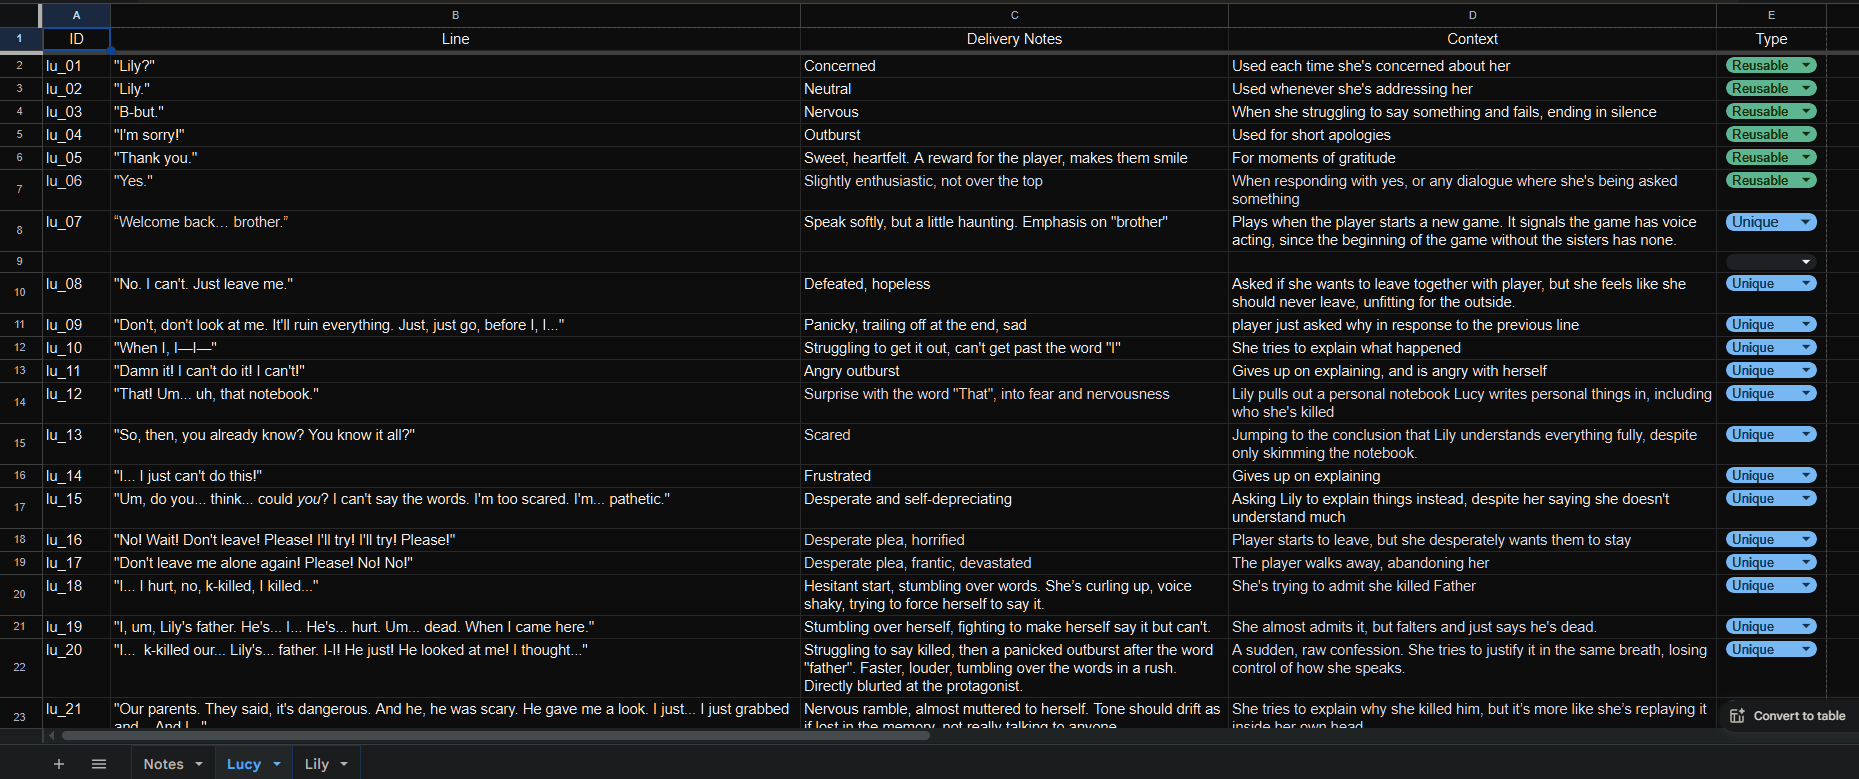This screenshot has width=1859, height=779.
Task: Select column D header
Action: point(1472,15)
